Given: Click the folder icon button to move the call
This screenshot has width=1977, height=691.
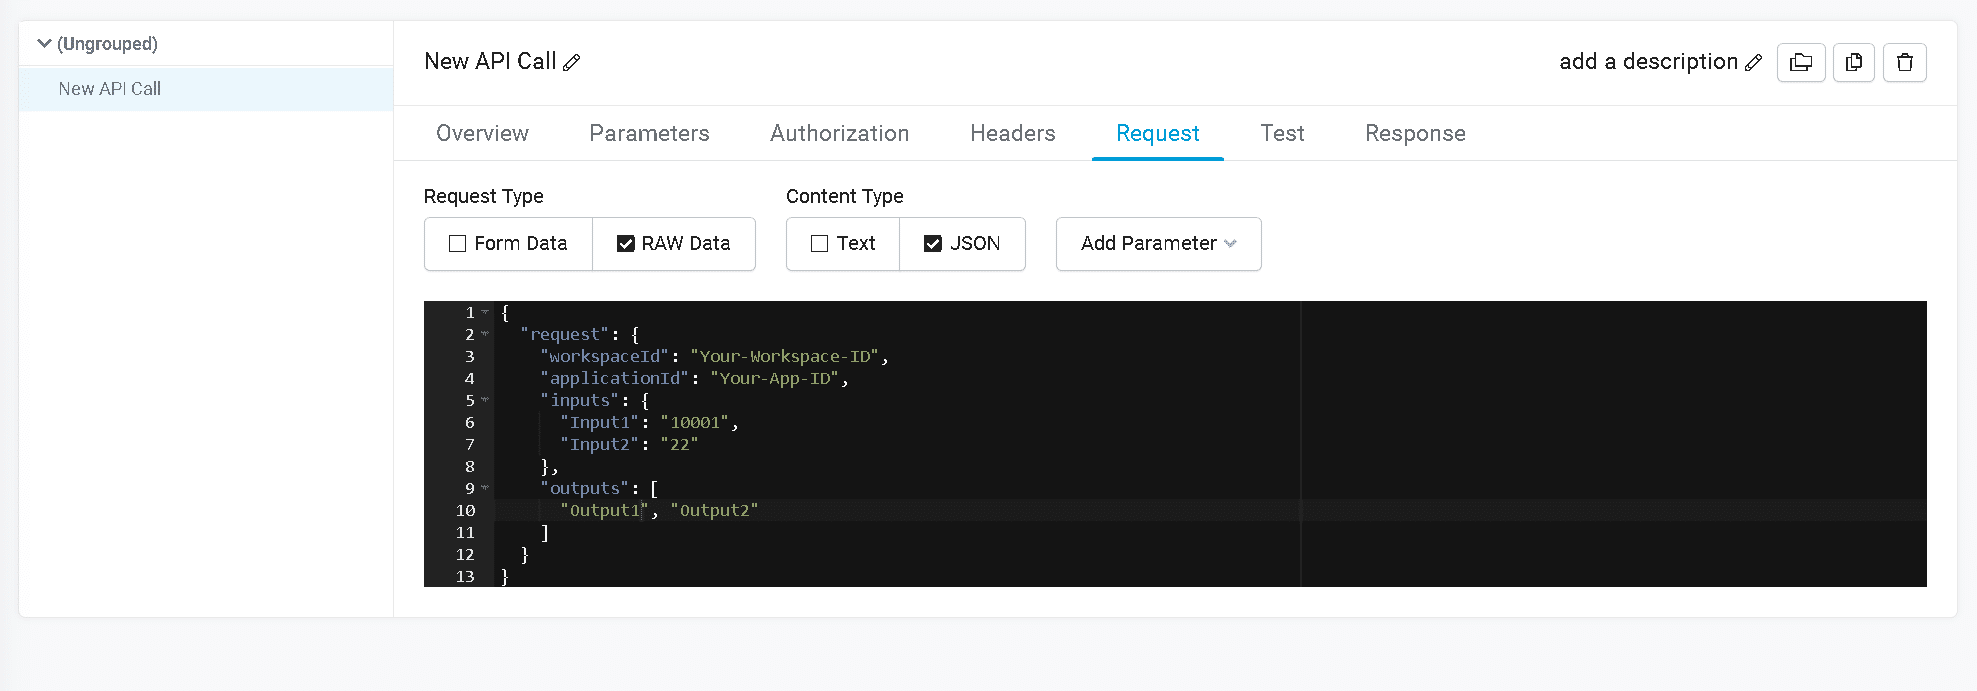Looking at the screenshot, I should click(x=1801, y=62).
